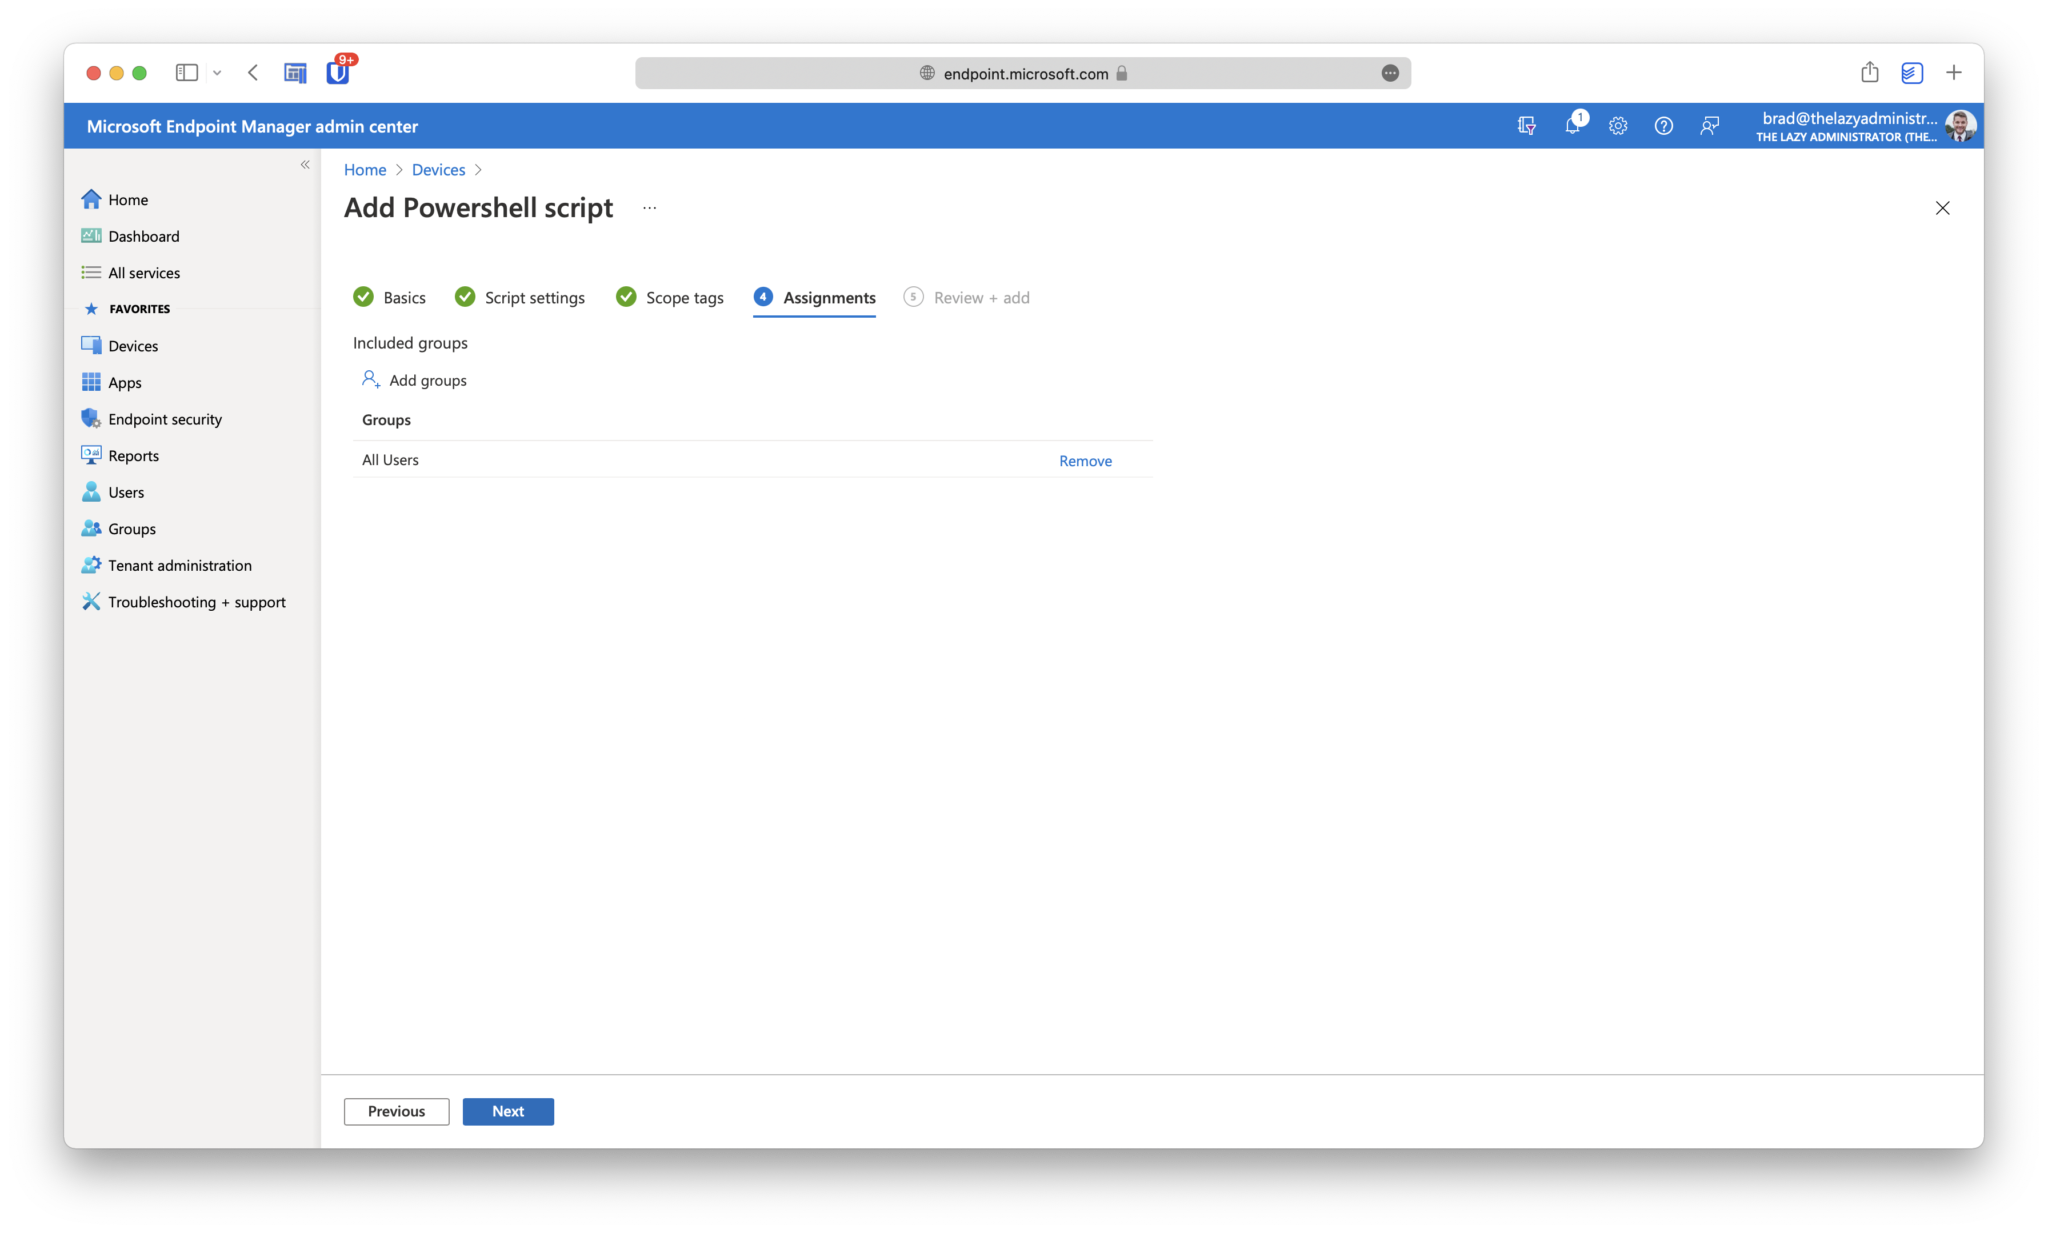Click the user profile avatar
This screenshot has width=2048, height=1233.
(1960, 126)
